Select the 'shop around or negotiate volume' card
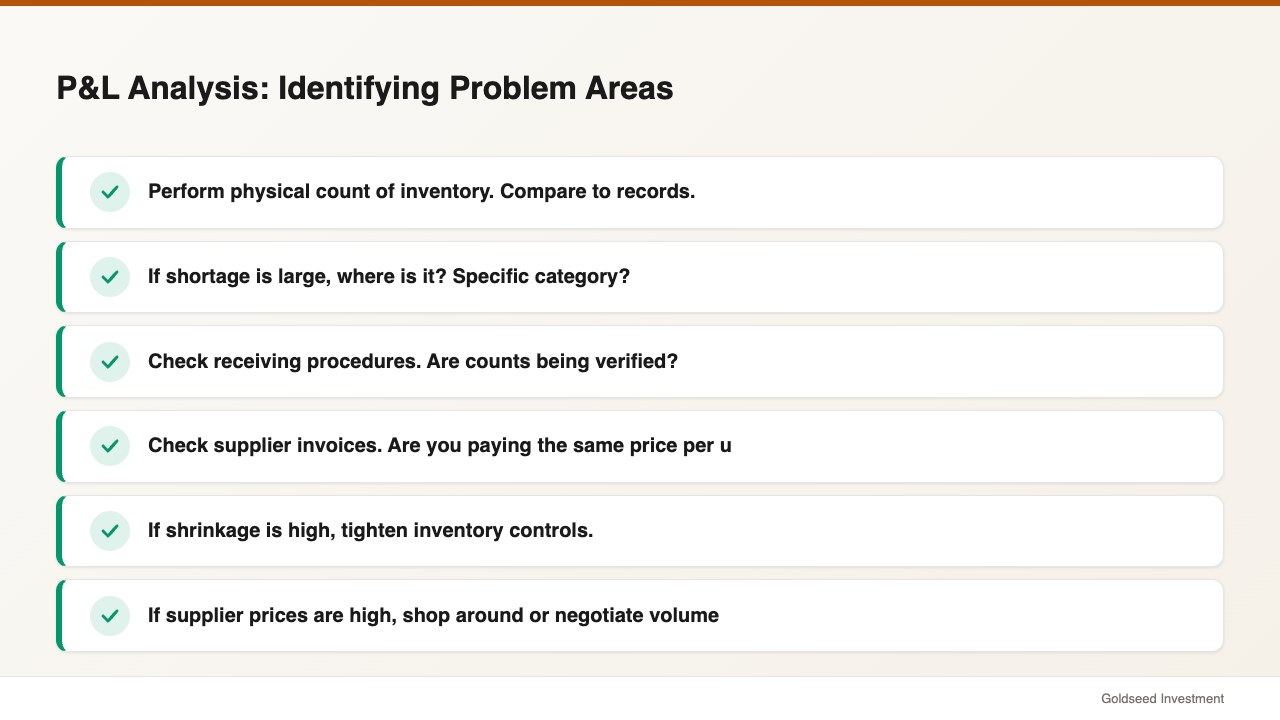1280x720 pixels. [640, 616]
